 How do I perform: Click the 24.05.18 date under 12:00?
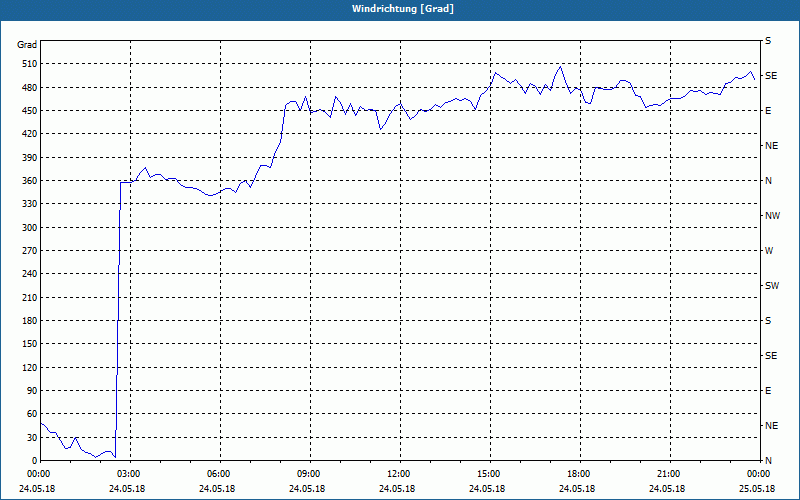point(397,489)
